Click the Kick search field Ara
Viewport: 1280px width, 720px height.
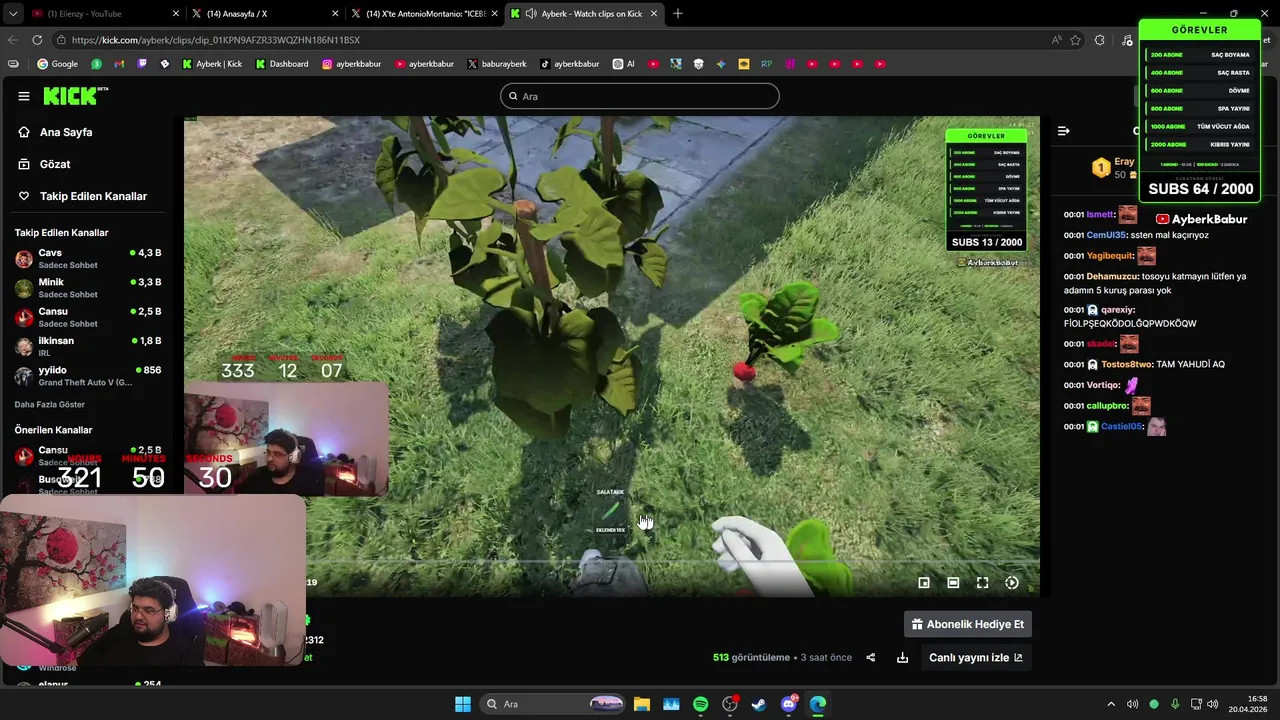point(640,96)
